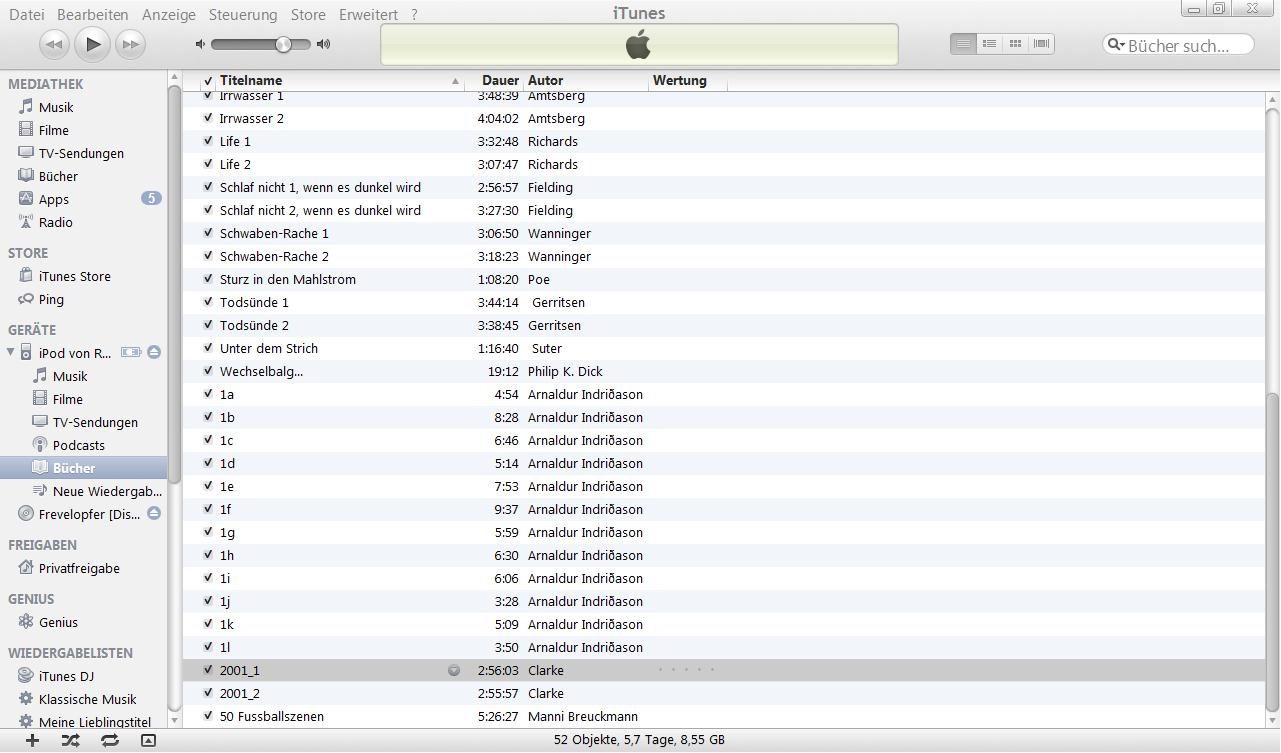Show or hide the artwork viewer

(148, 740)
